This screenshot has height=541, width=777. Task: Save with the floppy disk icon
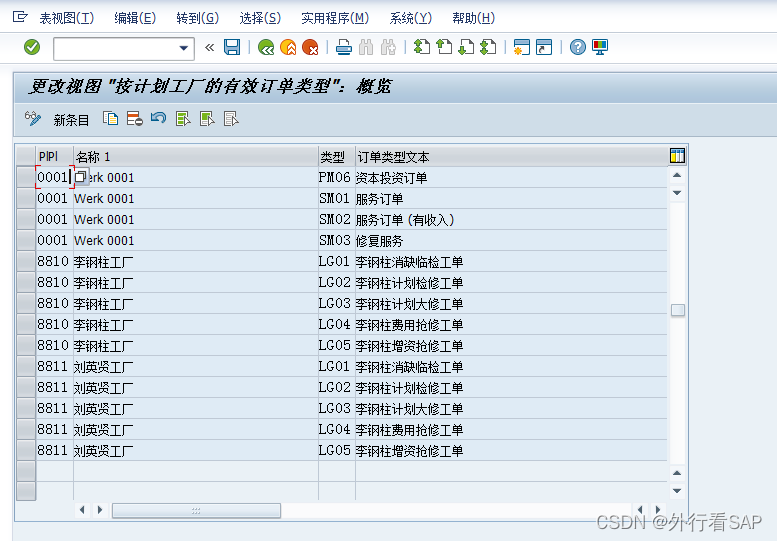[x=232, y=48]
